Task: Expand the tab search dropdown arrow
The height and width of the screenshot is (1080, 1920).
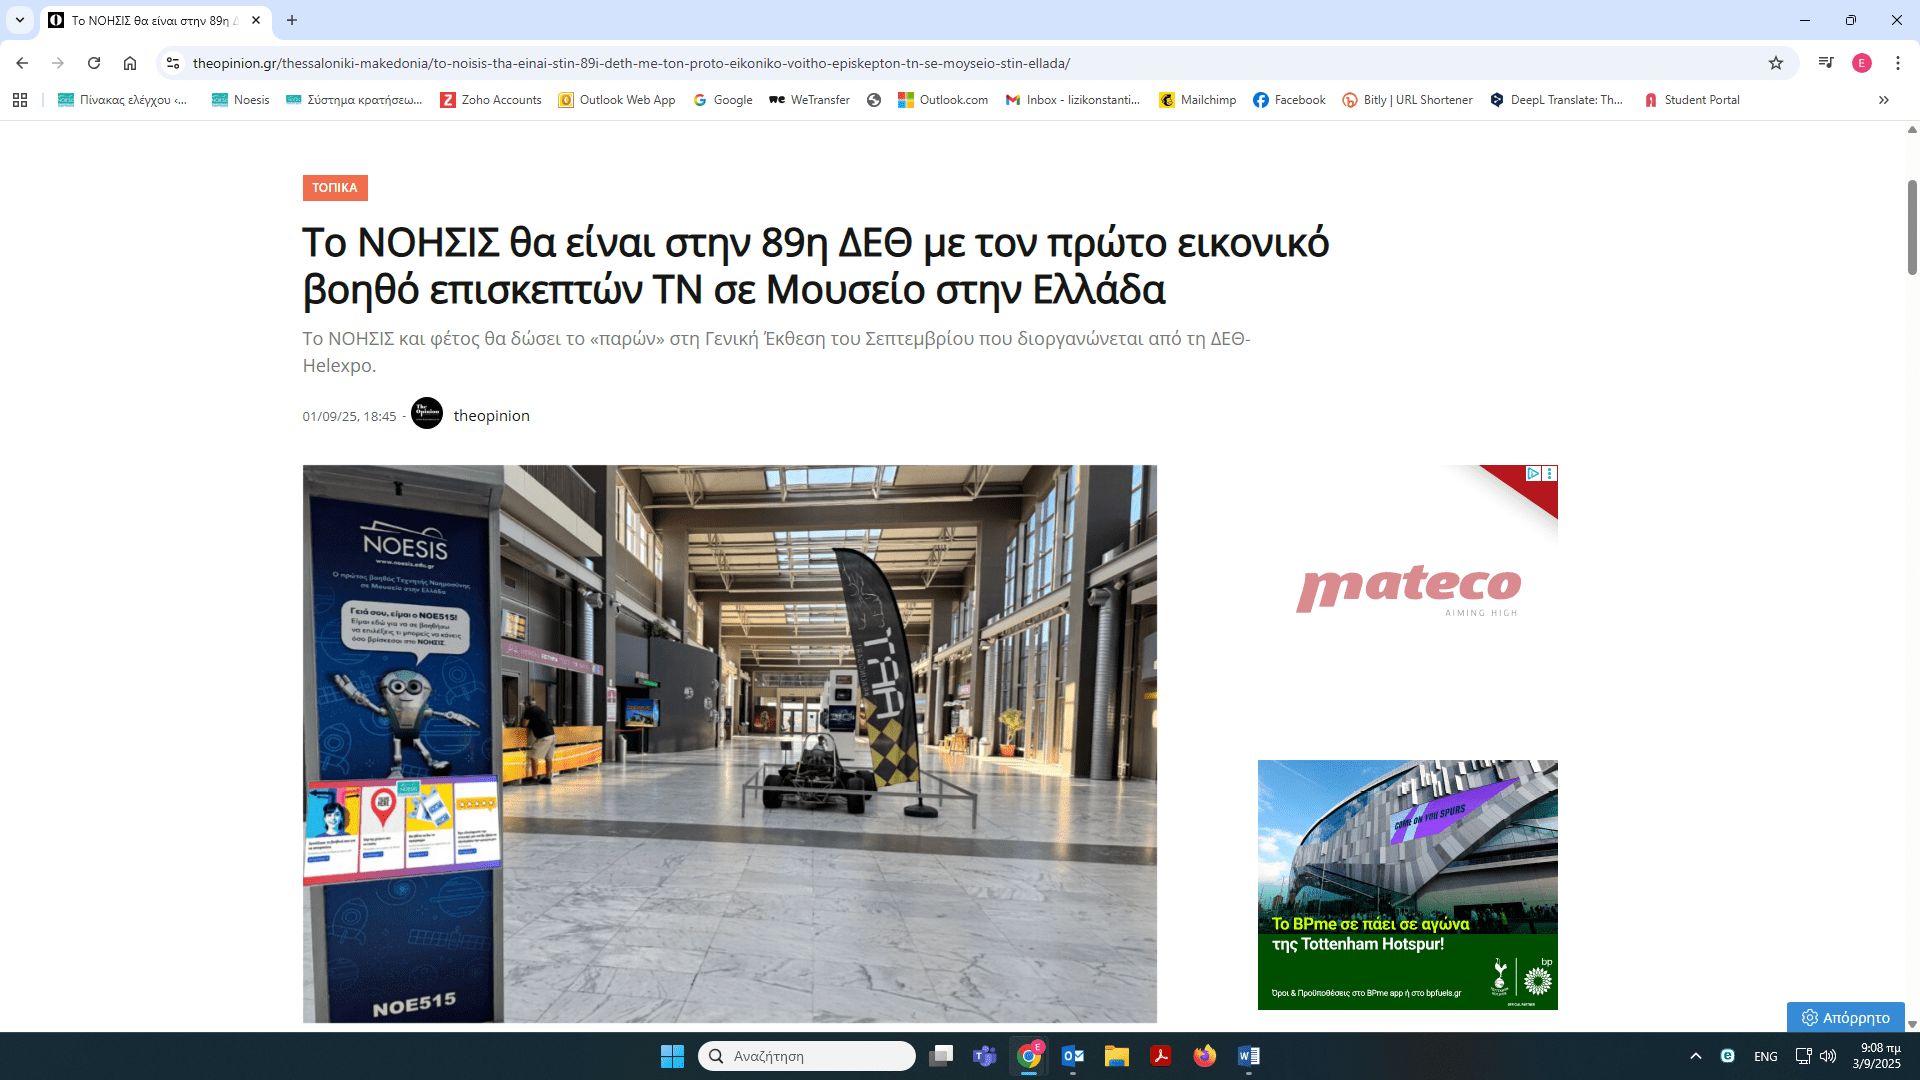Action: [x=20, y=20]
